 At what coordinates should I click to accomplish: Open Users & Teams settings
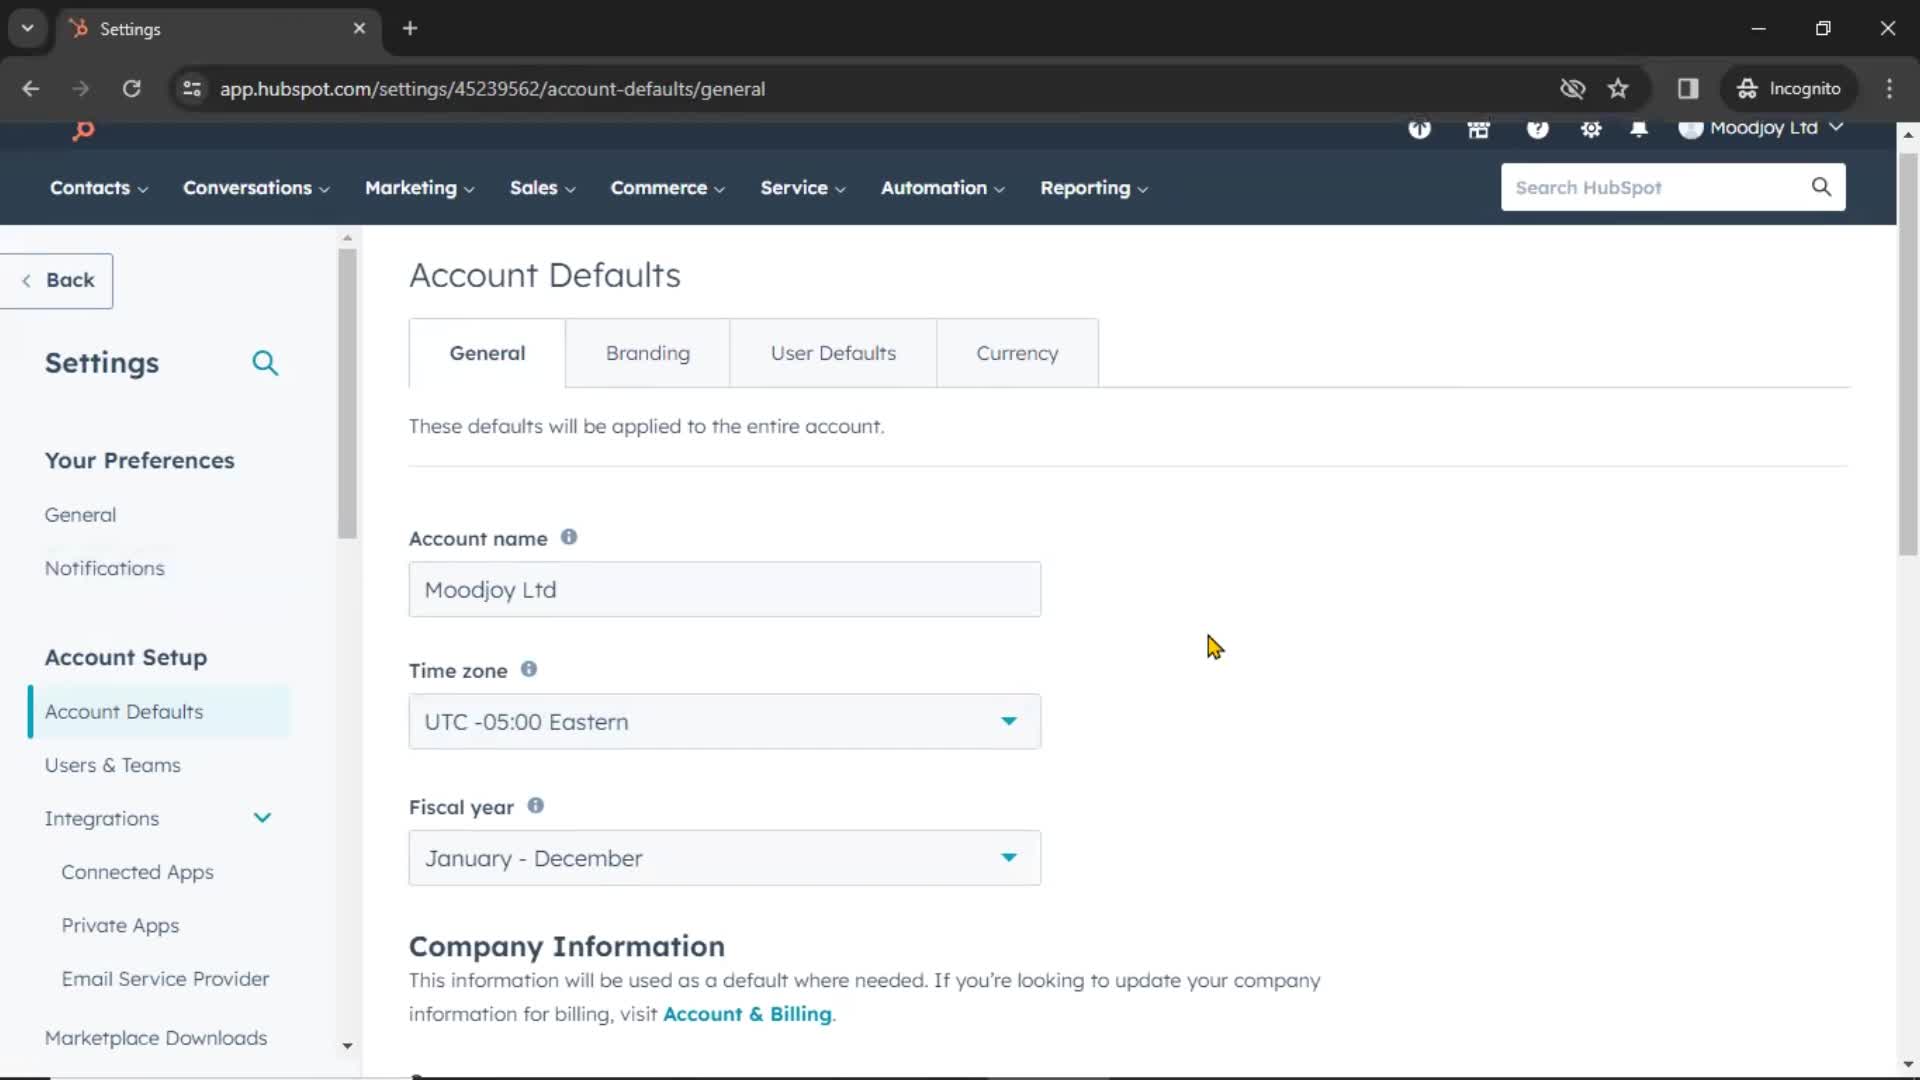[x=112, y=765]
